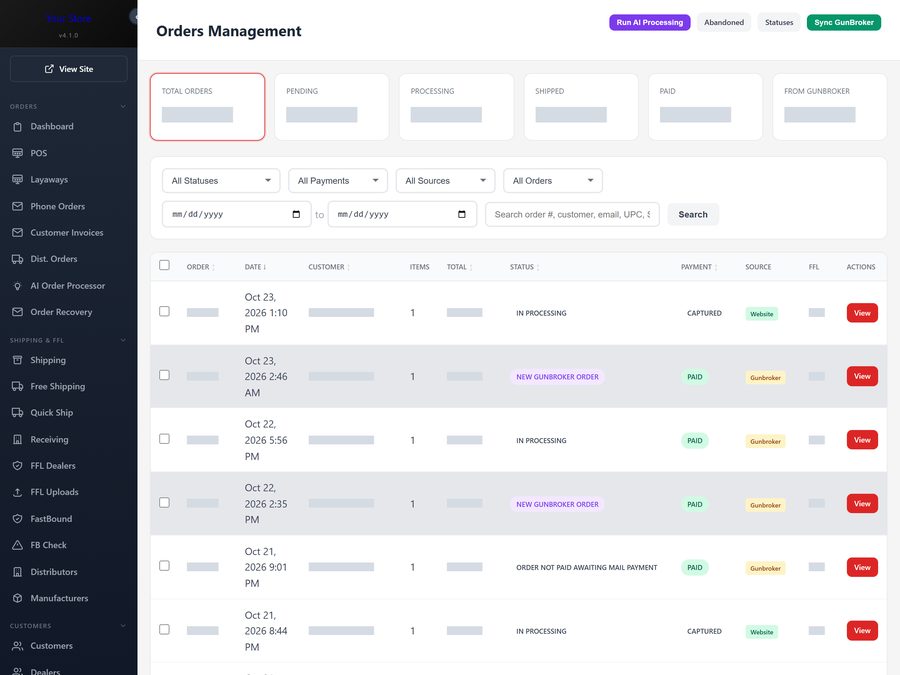900x675 pixels.
Task: Open the Abandoned orders button
Action: 724,22
